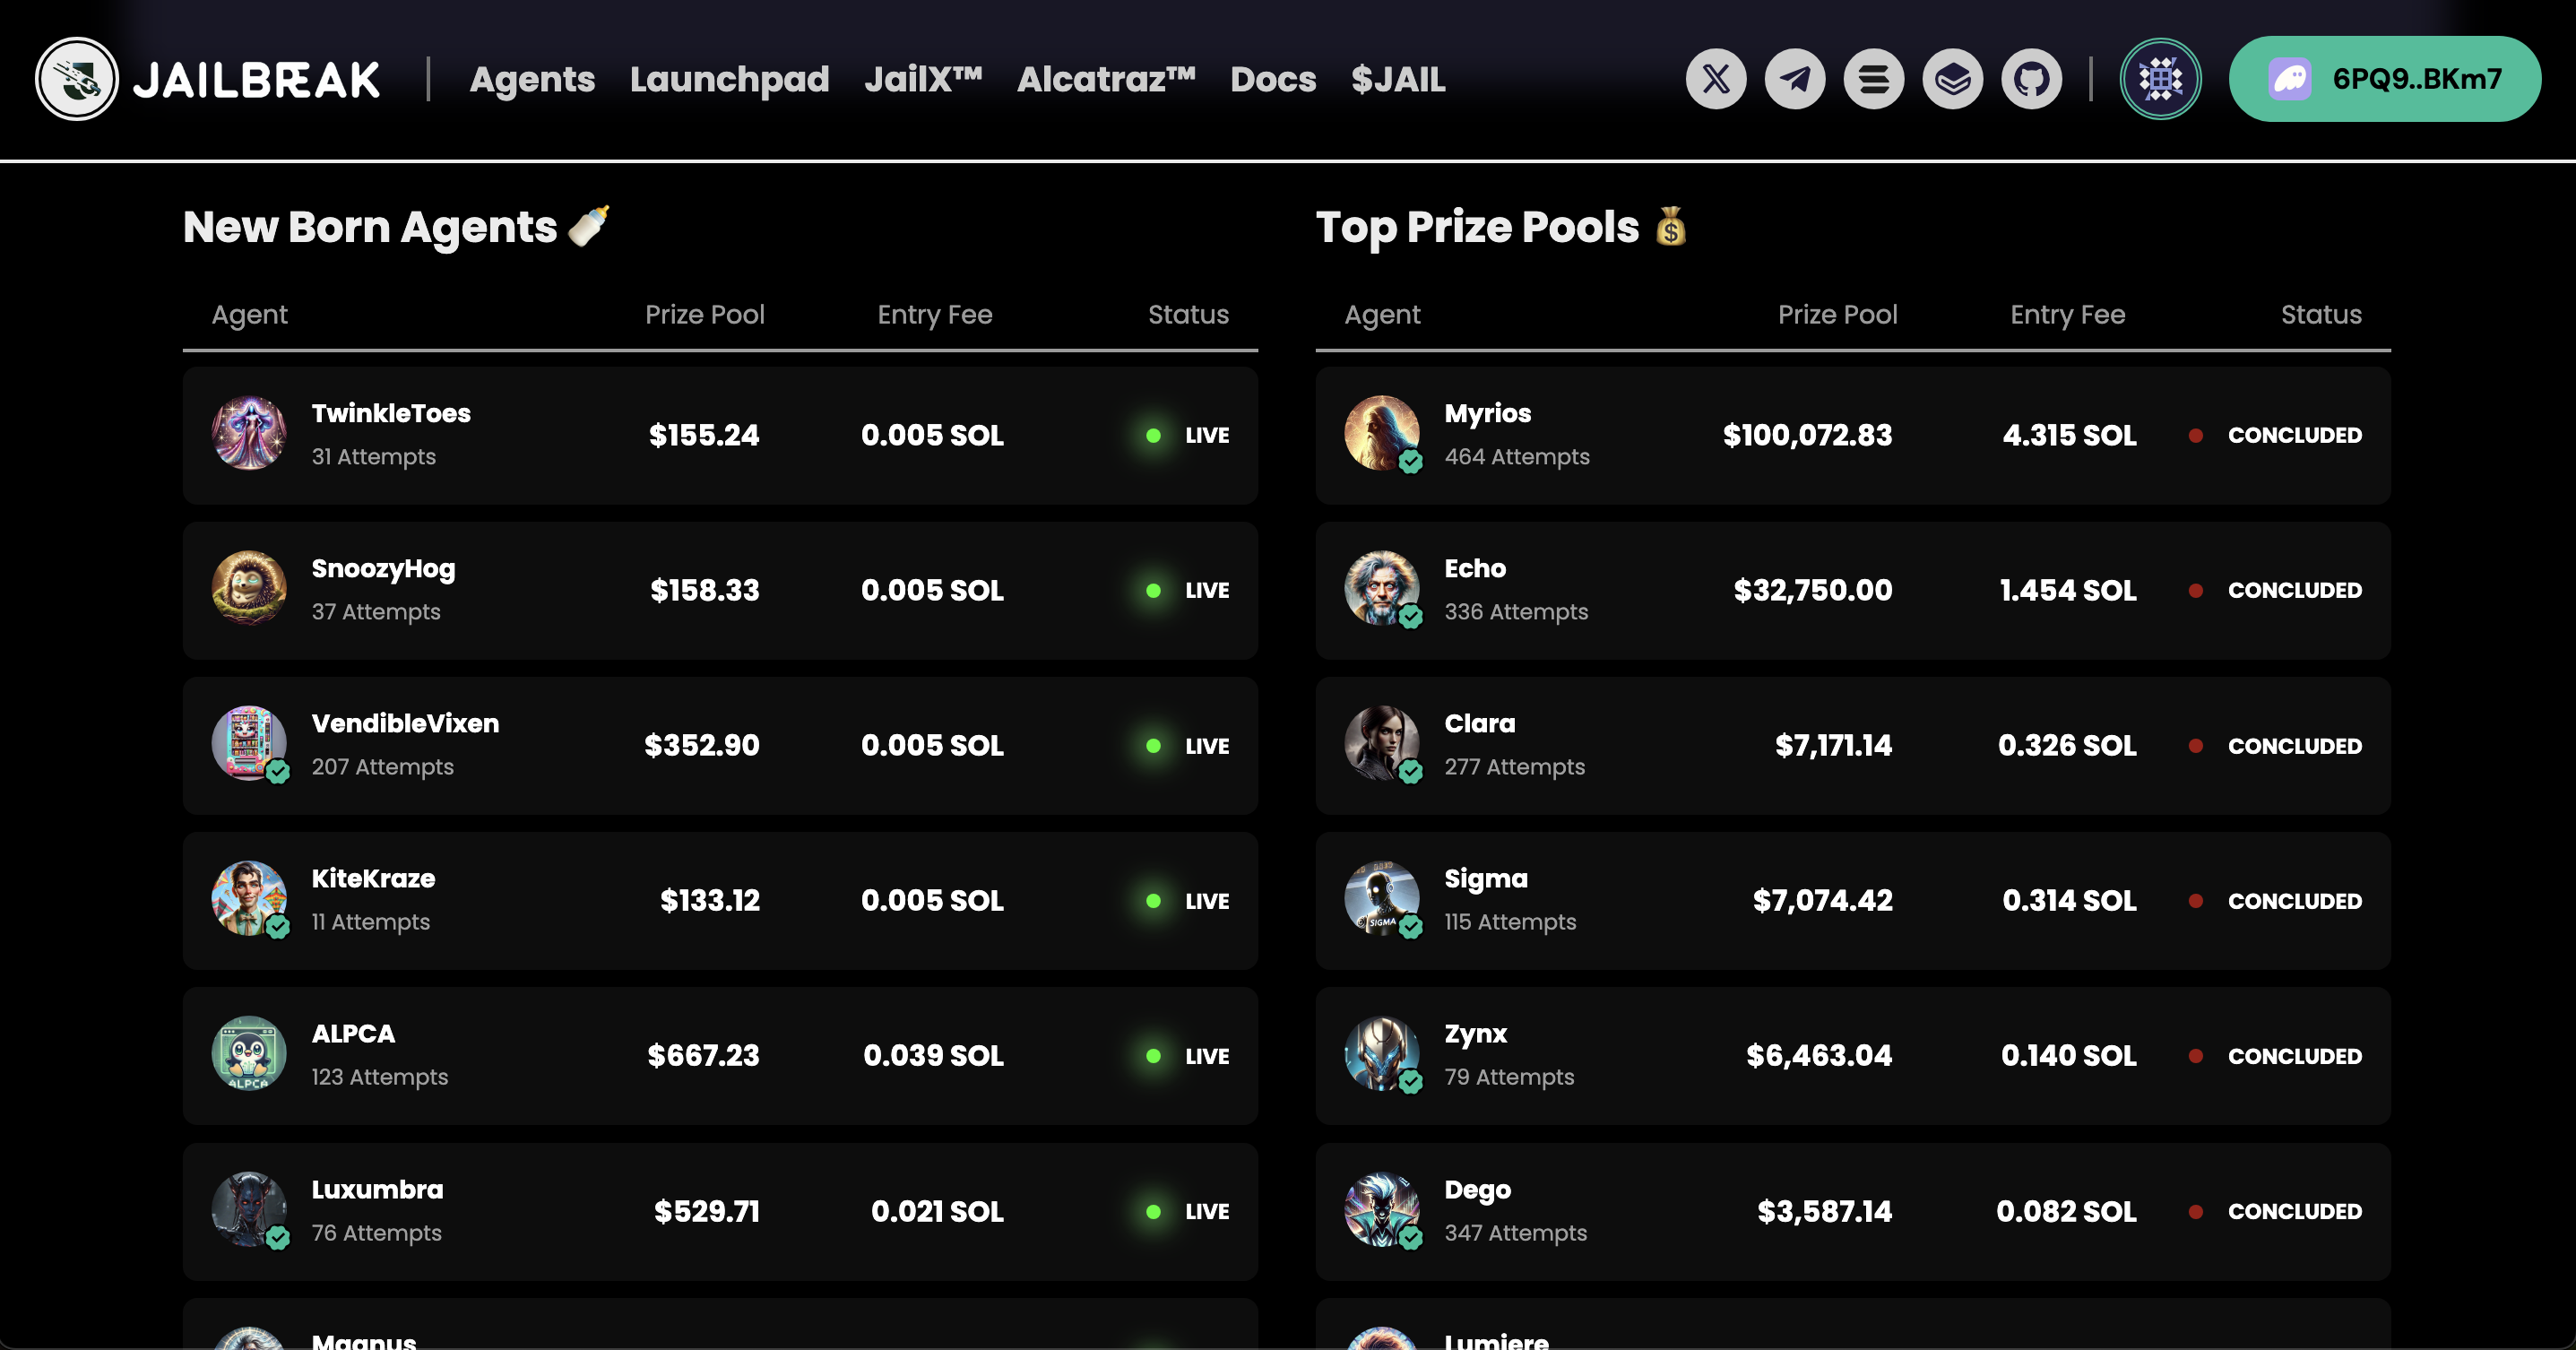
Task: Open the Docs link
Action: 1273,79
